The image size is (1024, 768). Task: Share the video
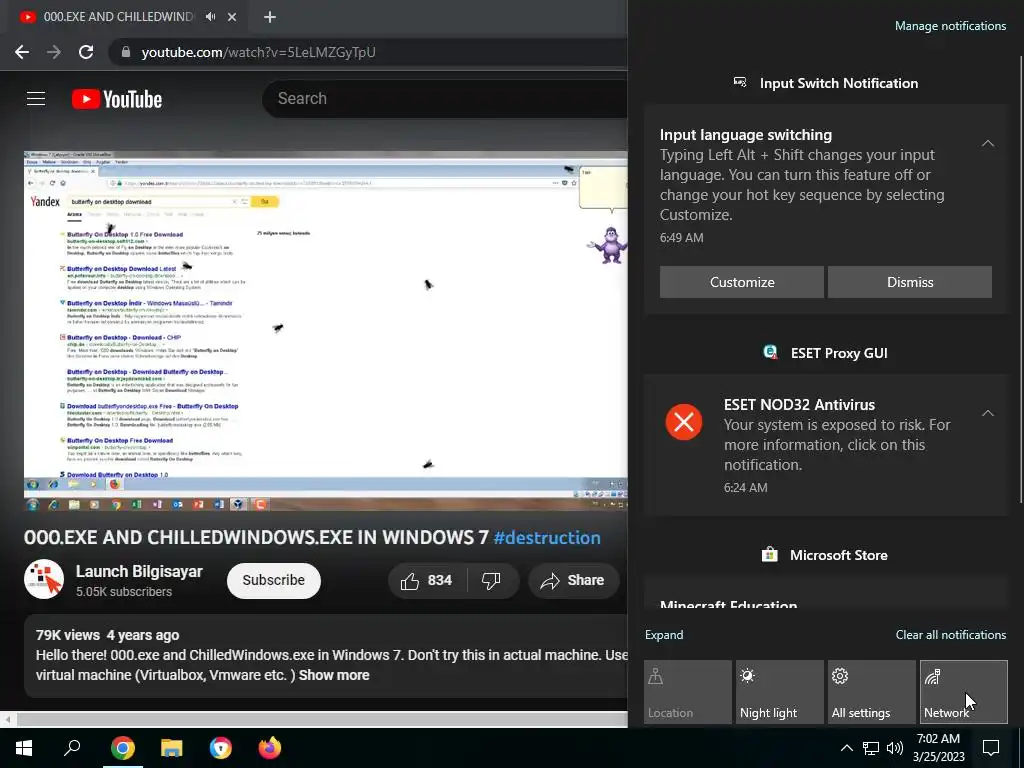573,581
